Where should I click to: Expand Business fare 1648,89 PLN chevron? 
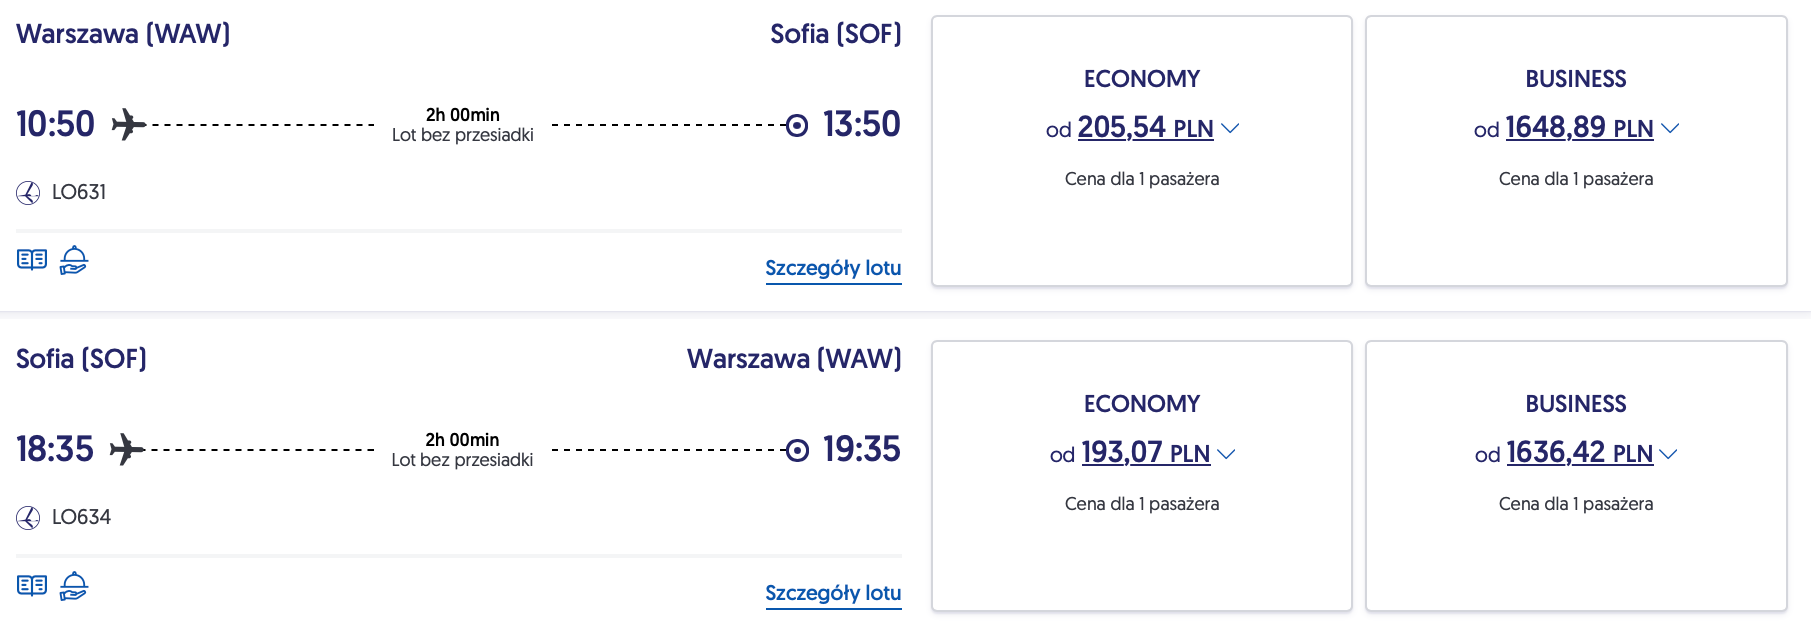(x=1670, y=128)
